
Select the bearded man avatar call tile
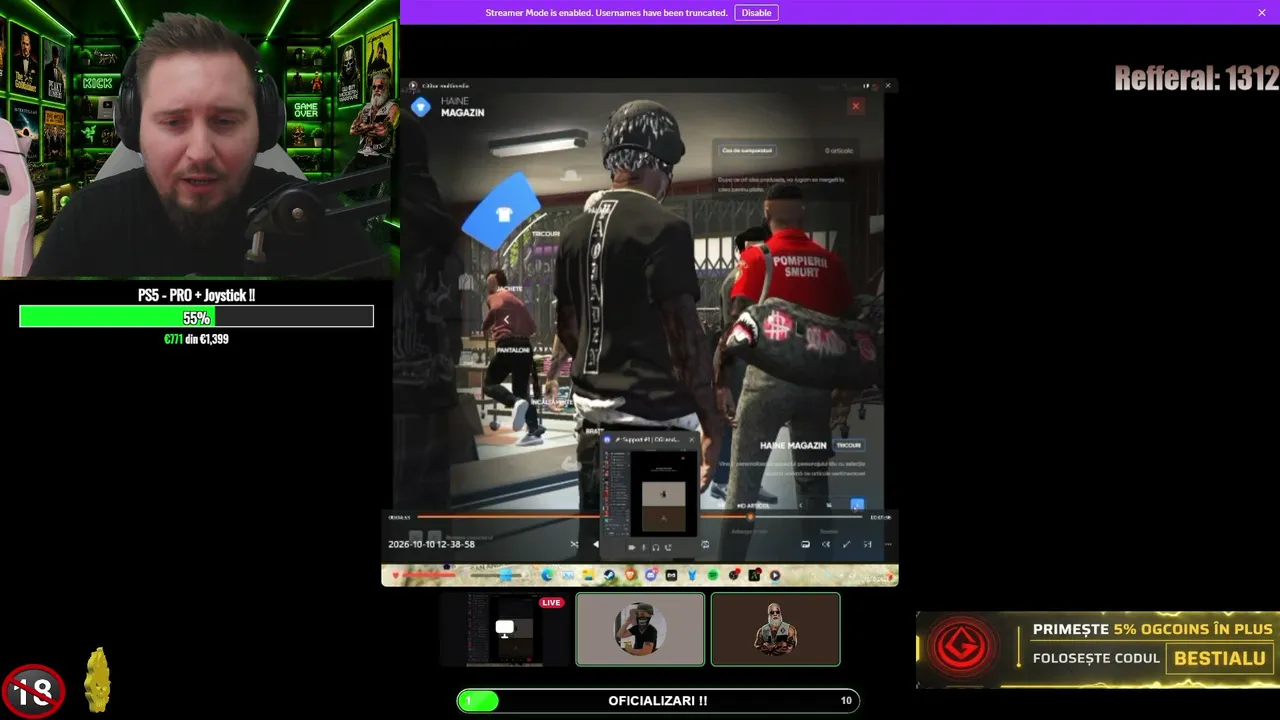775,629
